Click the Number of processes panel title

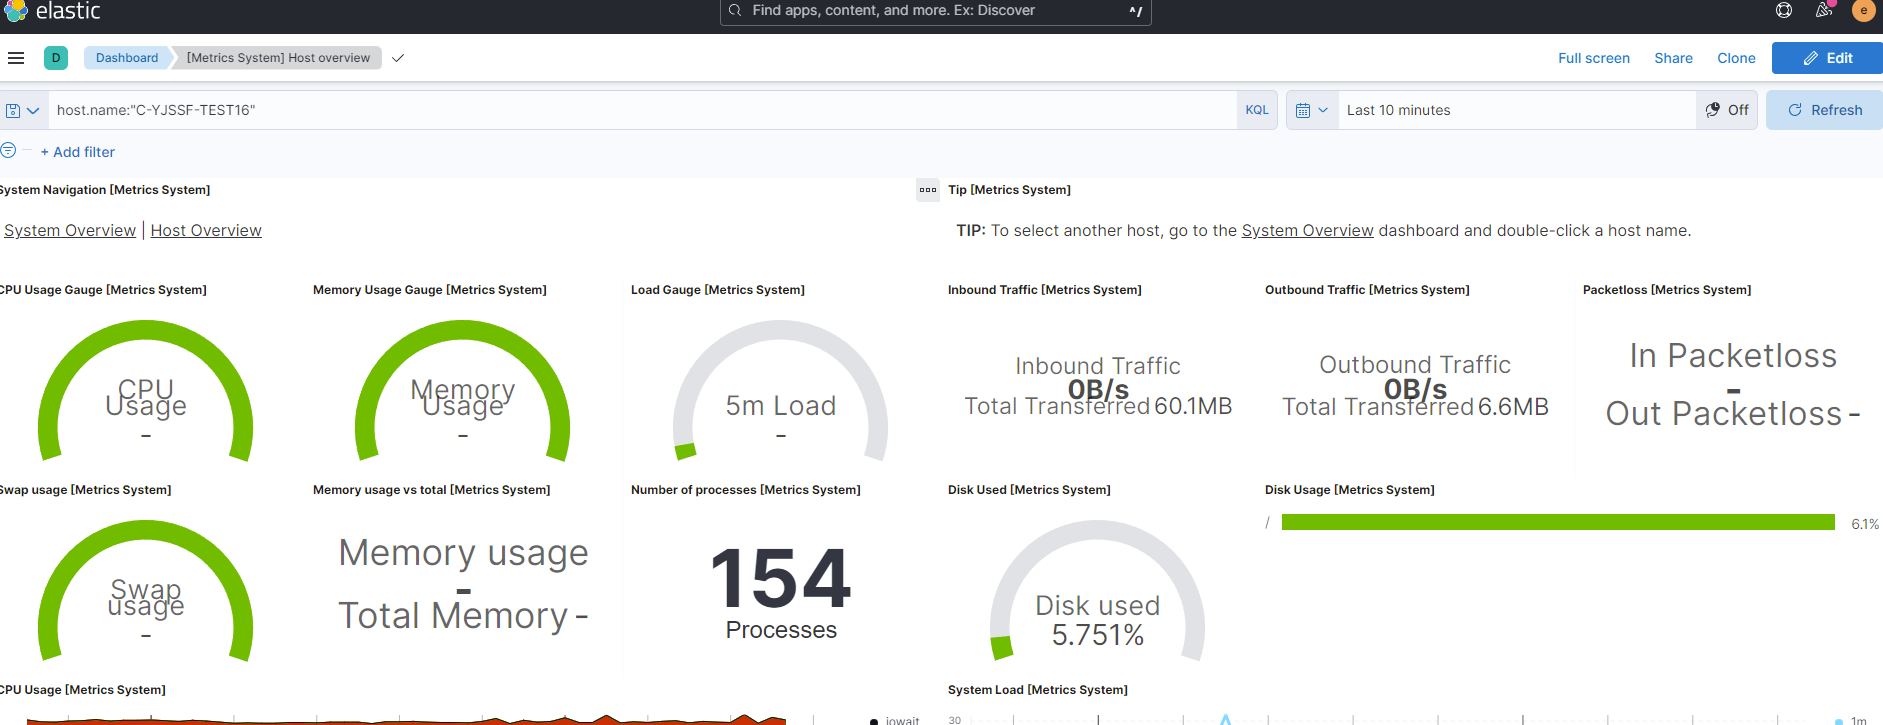(x=746, y=490)
